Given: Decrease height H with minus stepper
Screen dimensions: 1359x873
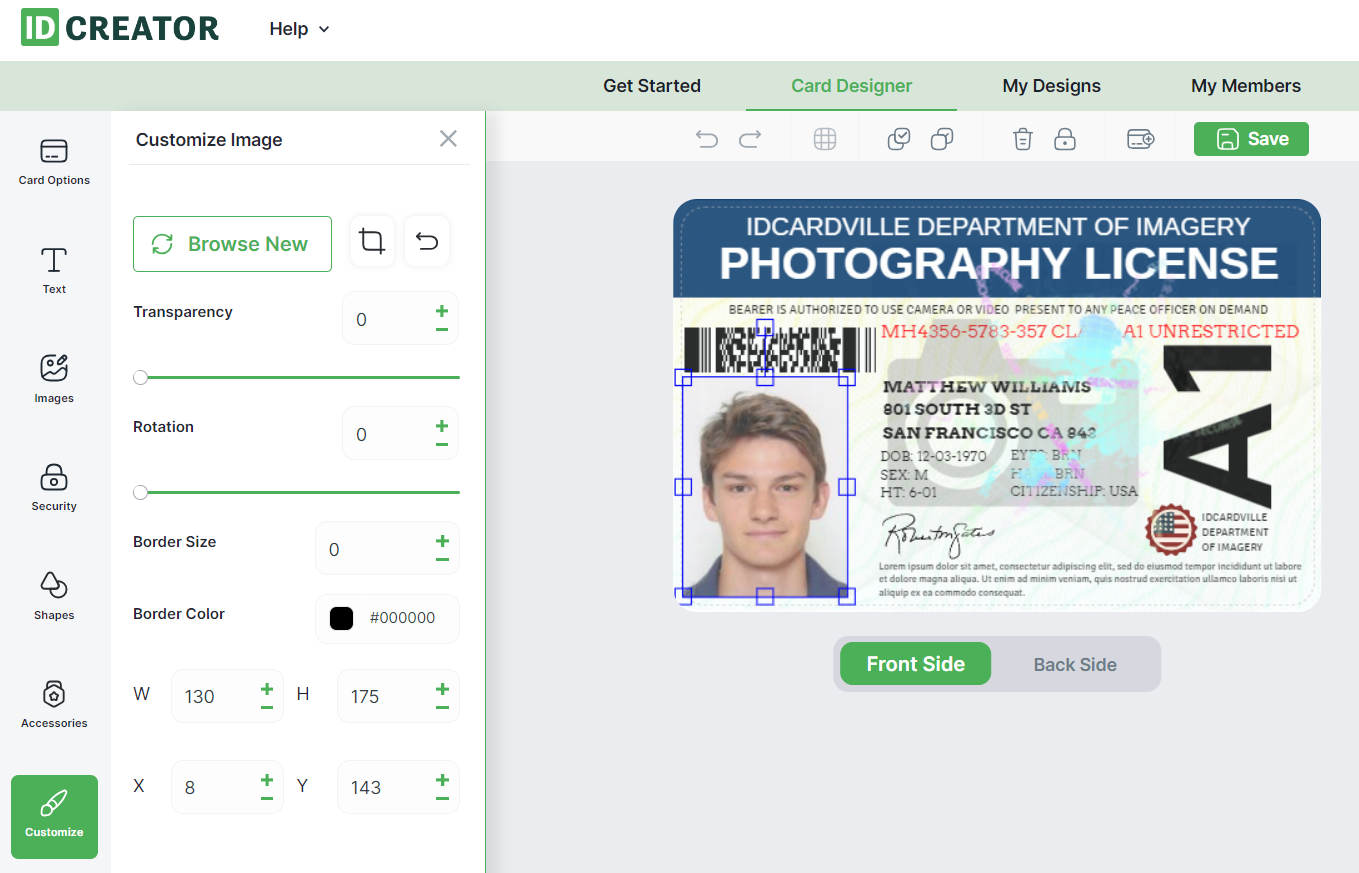Looking at the screenshot, I should point(442,706).
